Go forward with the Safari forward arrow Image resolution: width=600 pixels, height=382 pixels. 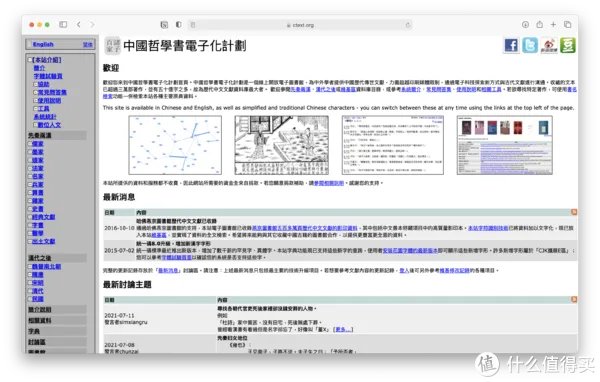92,24
